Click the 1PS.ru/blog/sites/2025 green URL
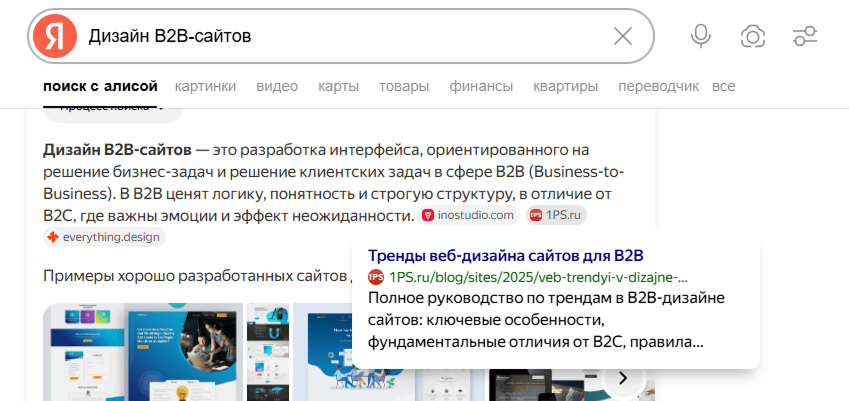The image size is (849, 401). (538, 277)
